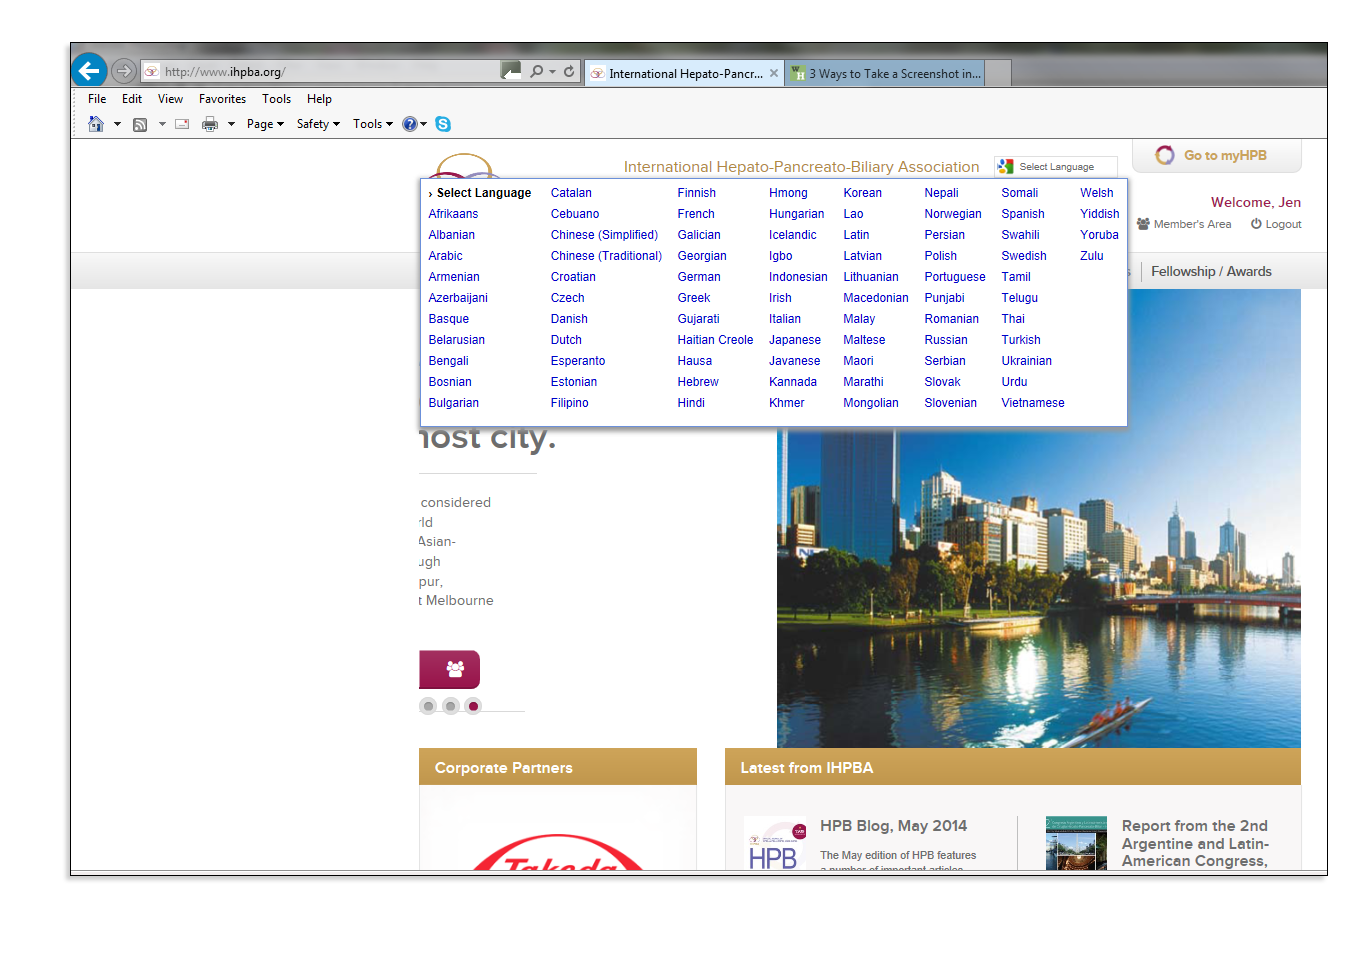The width and height of the screenshot is (1369, 957).
Task: Click the Print icon in command bar
Action: coord(210,124)
